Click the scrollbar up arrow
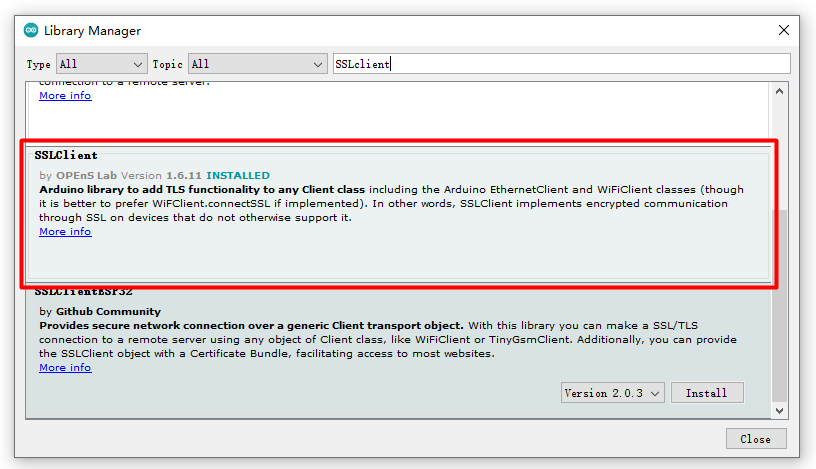Image resolution: width=816 pixels, height=469 pixels. [x=779, y=92]
